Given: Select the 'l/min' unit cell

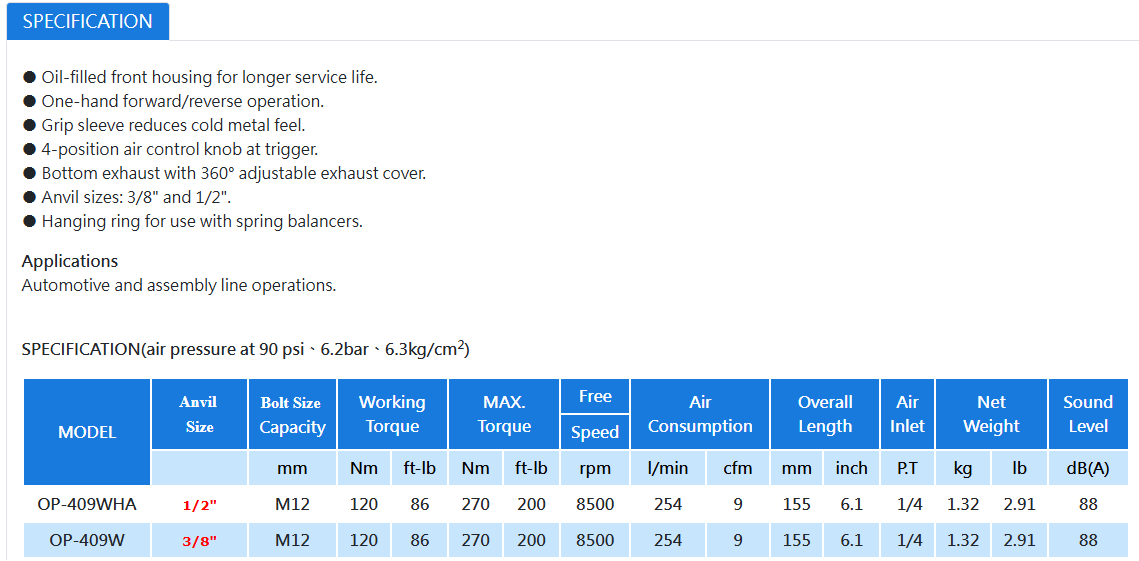Looking at the screenshot, I should pos(668,469).
